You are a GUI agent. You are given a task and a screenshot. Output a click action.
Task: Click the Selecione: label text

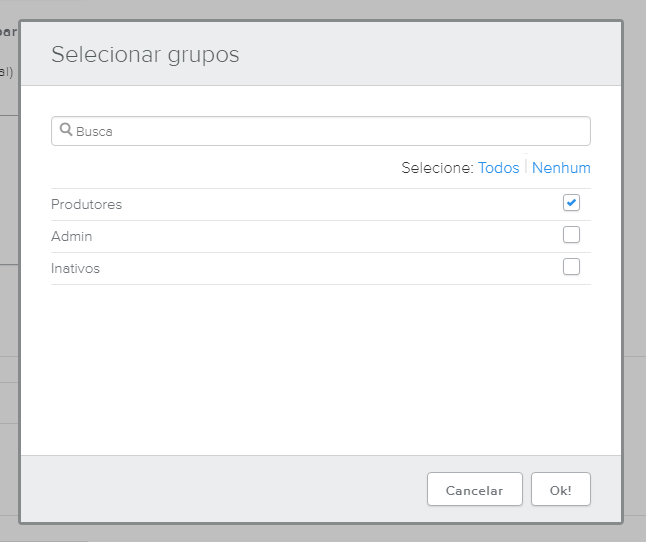click(437, 168)
